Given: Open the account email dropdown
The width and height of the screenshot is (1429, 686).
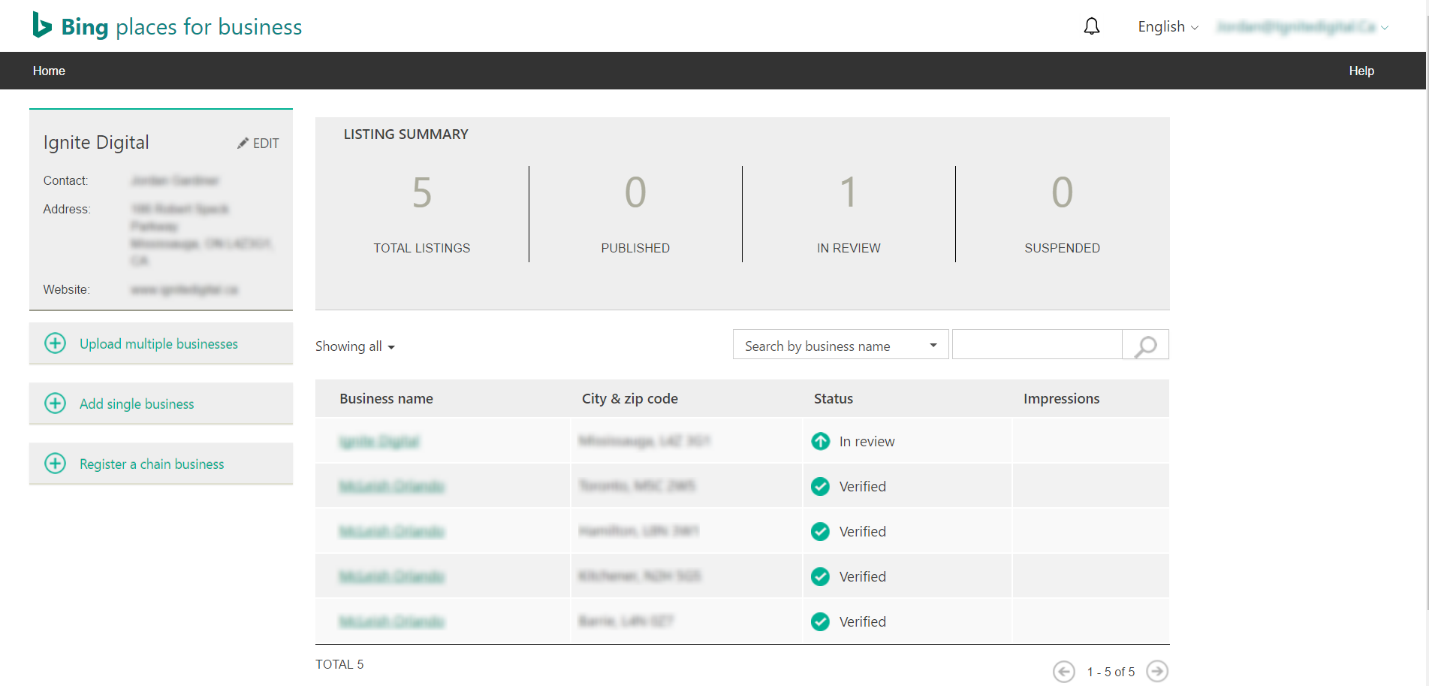Looking at the screenshot, I should [1303, 27].
